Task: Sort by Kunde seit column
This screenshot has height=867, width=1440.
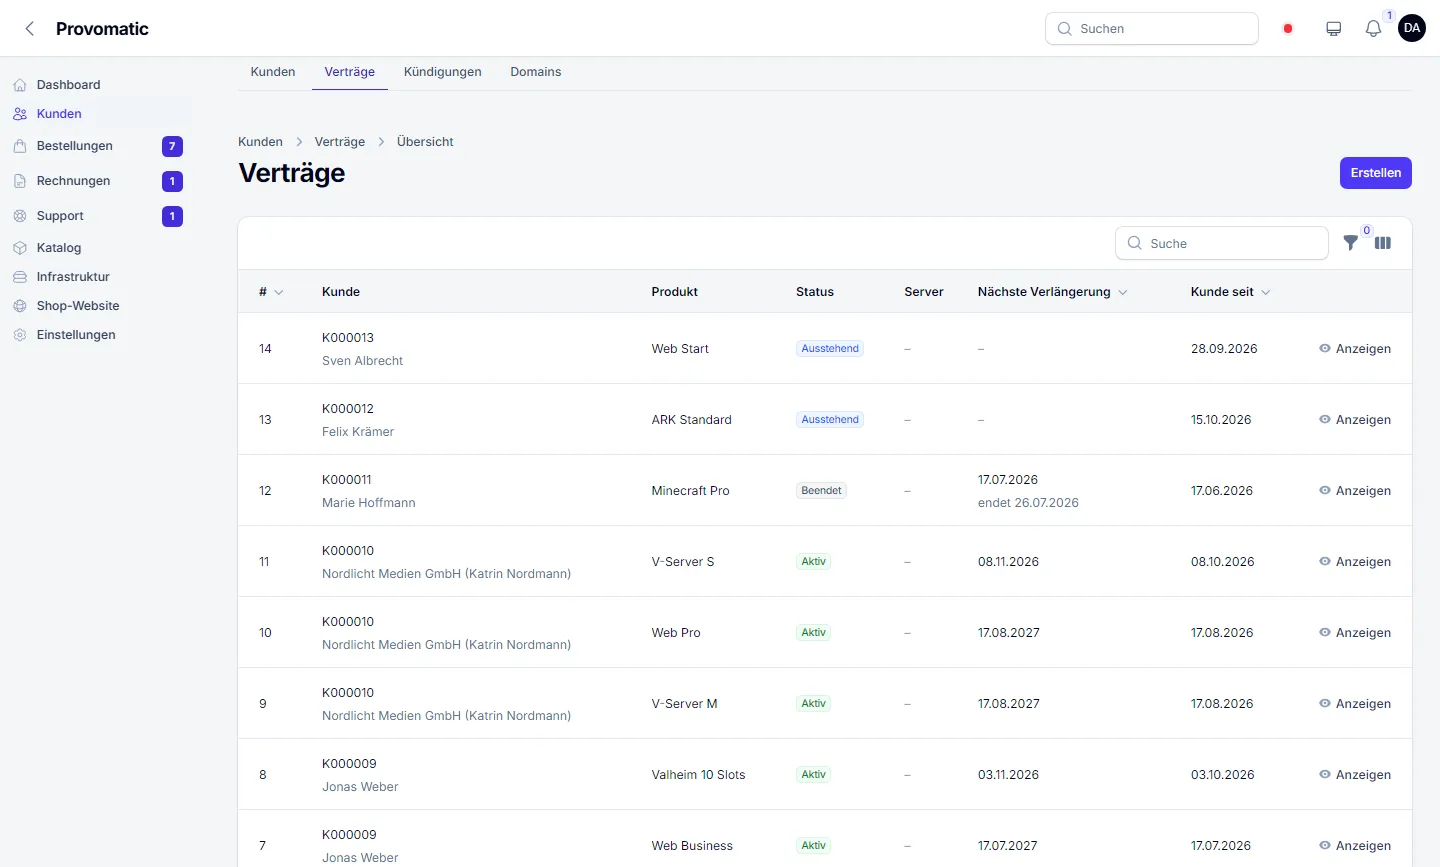Action: tap(1230, 292)
